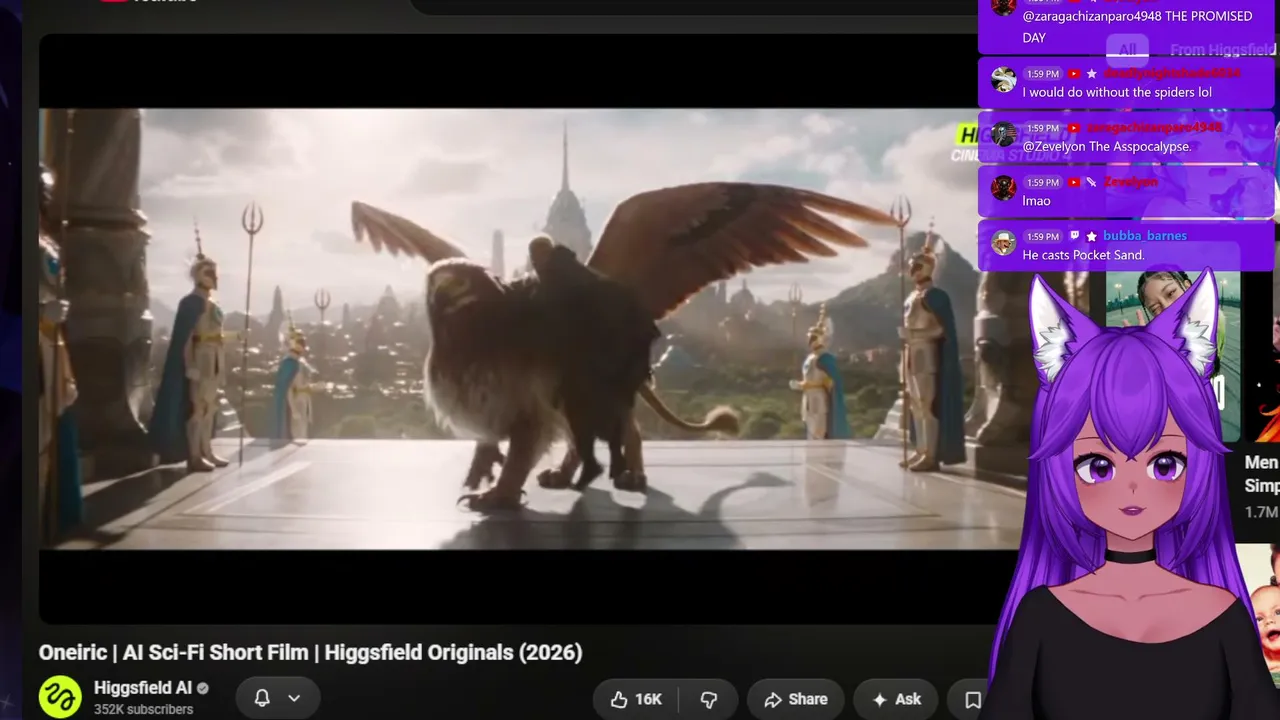The image size is (1280, 720).
Task: Click '@Zevelyon The Asspocalypse.' chat text
Action: pos(1107,146)
